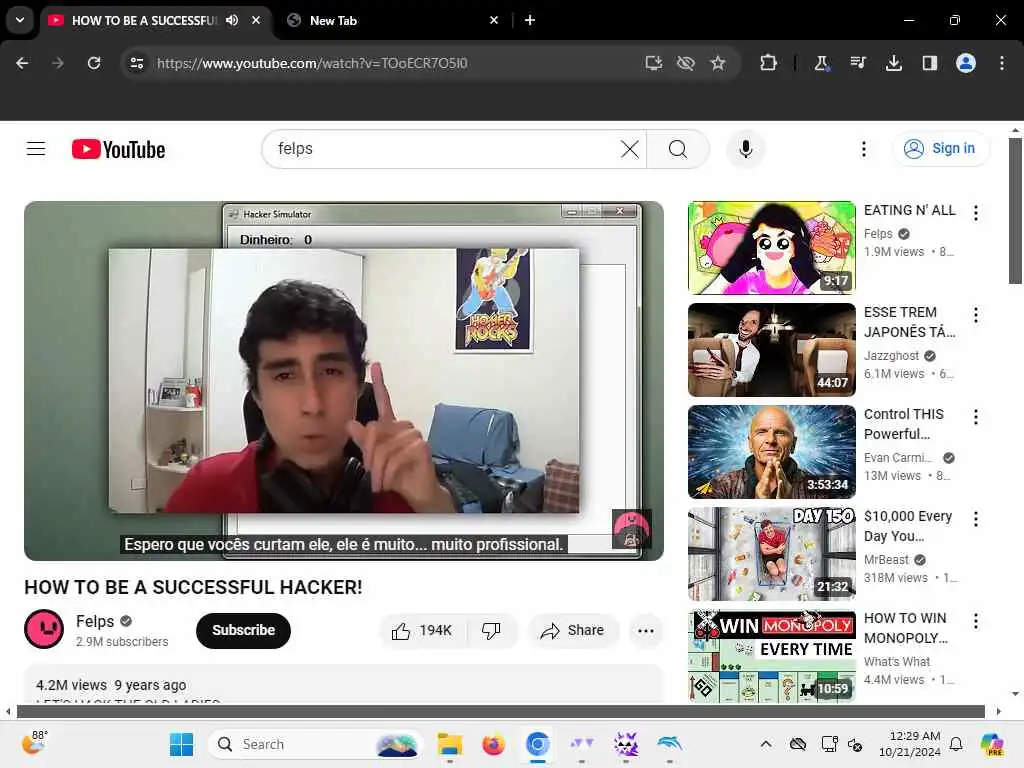The height and width of the screenshot is (768, 1024).
Task: Click the magnifier search button
Action: [x=678, y=149]
